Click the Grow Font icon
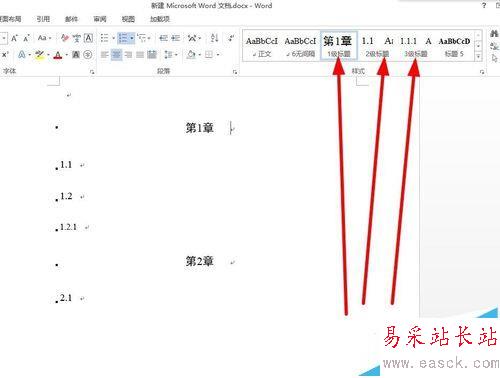The height and width of the screenshot is (378, 500). pyautogui.click(x=14, y=38)
